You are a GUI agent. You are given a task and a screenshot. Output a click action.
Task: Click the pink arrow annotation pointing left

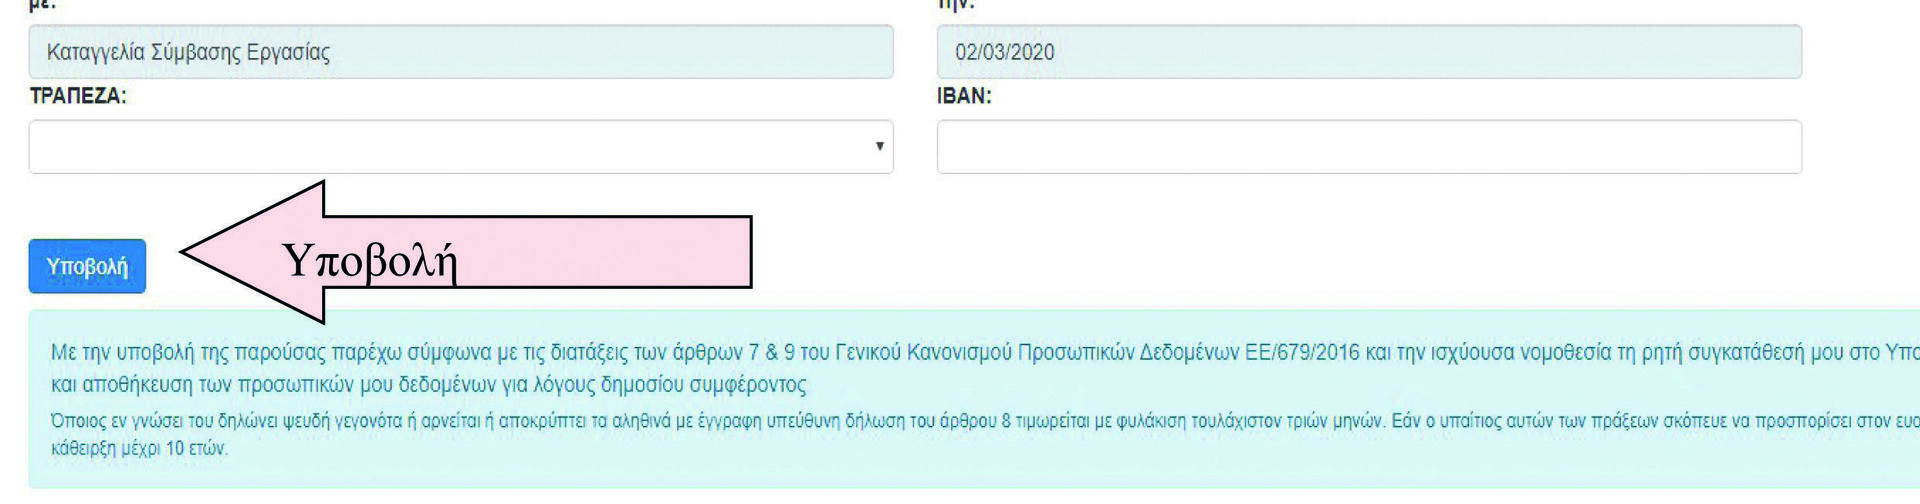tap(466, 252)
